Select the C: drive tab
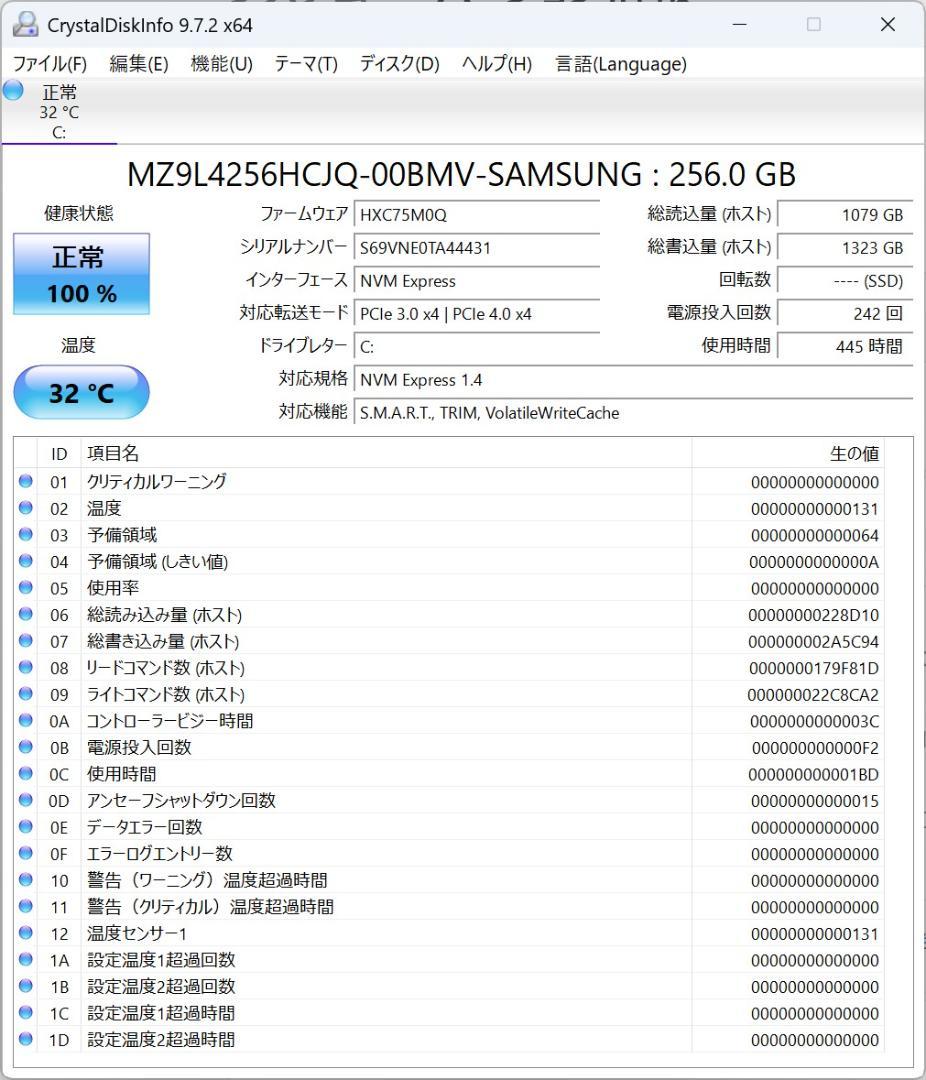This screenshot has width=926, height=1080. 60,110
